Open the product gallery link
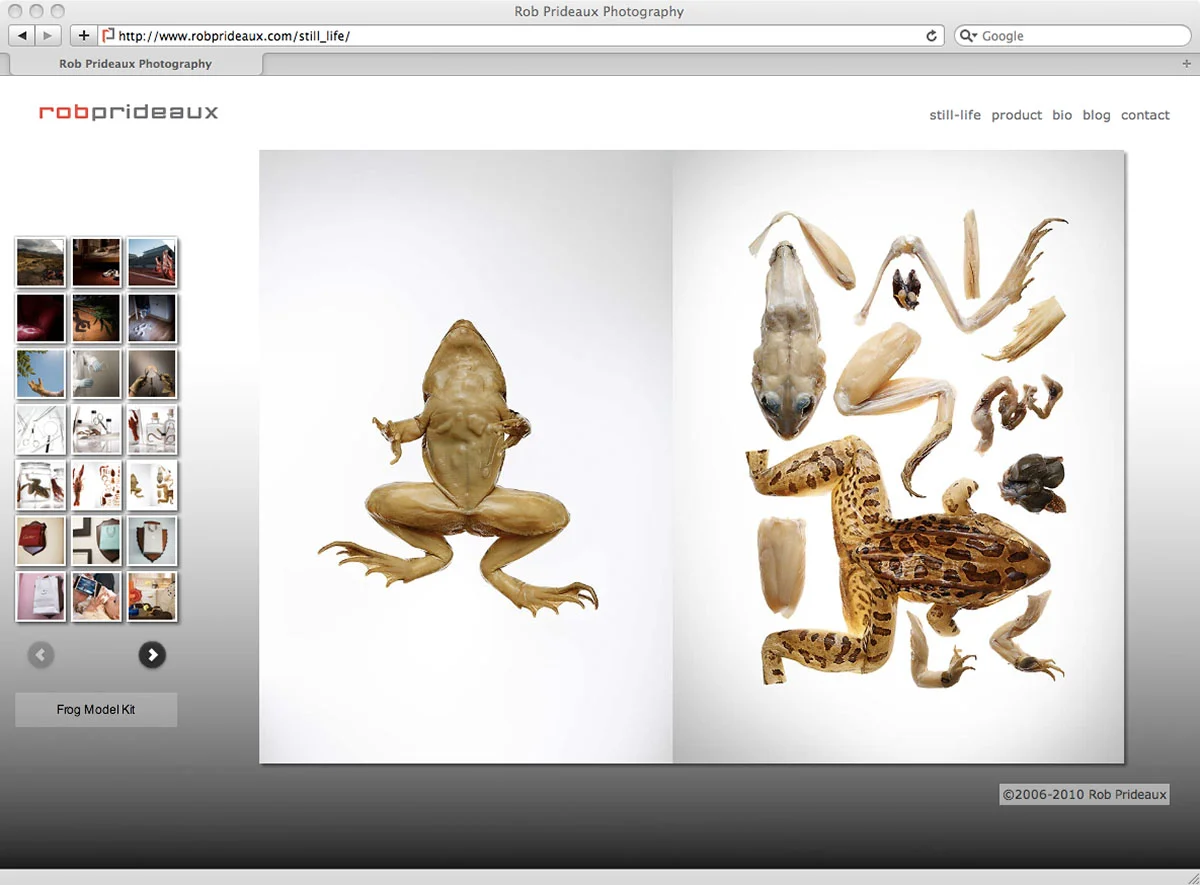This screenshot has height=885, width=1200. click(x=1017, y=115)
